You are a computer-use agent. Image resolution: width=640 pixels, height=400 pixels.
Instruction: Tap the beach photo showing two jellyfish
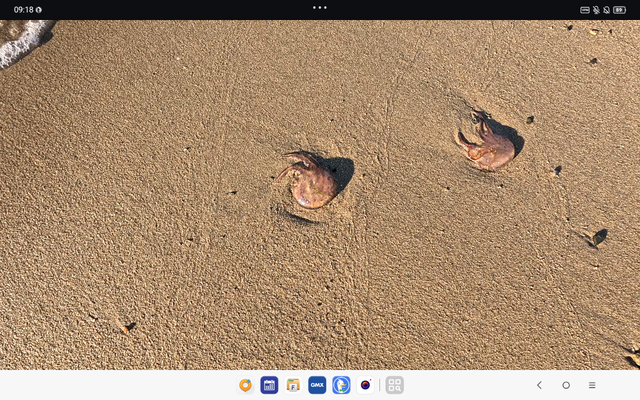click(x=320, y=195)
